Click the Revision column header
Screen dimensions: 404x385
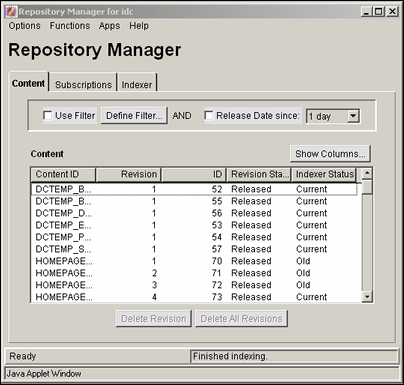tap(128, 174)
